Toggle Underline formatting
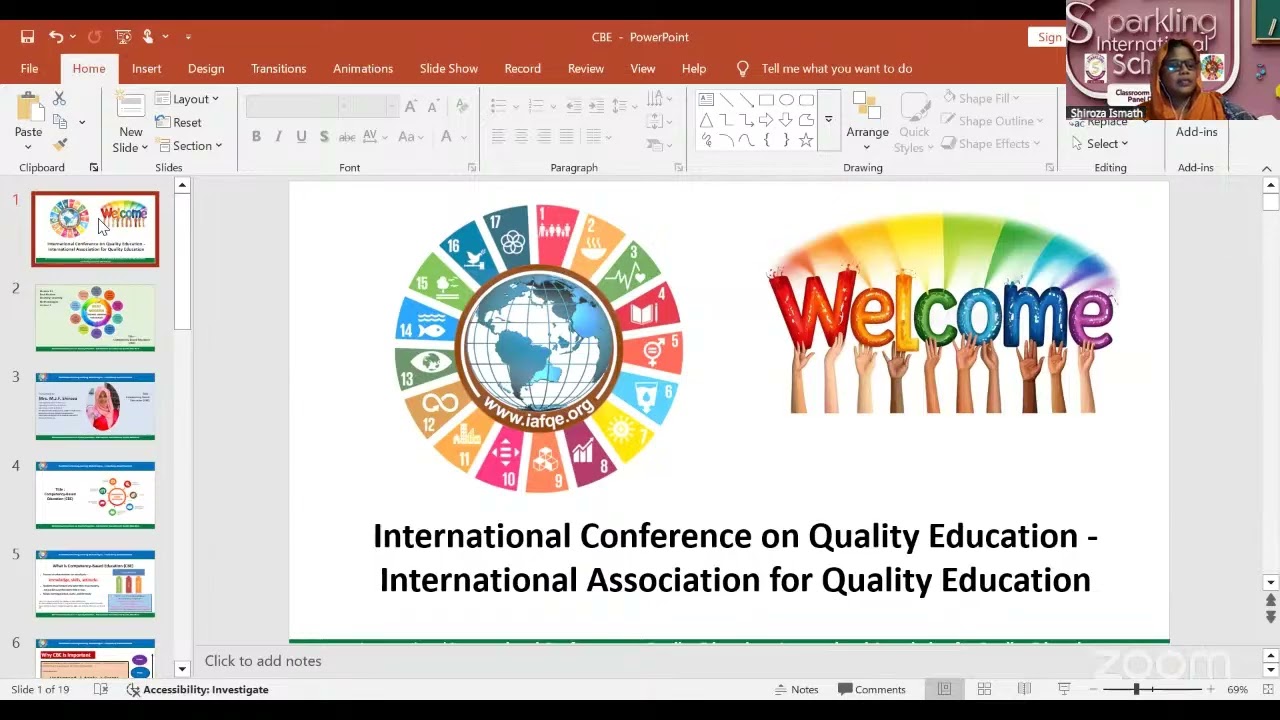 click(301, 136)
